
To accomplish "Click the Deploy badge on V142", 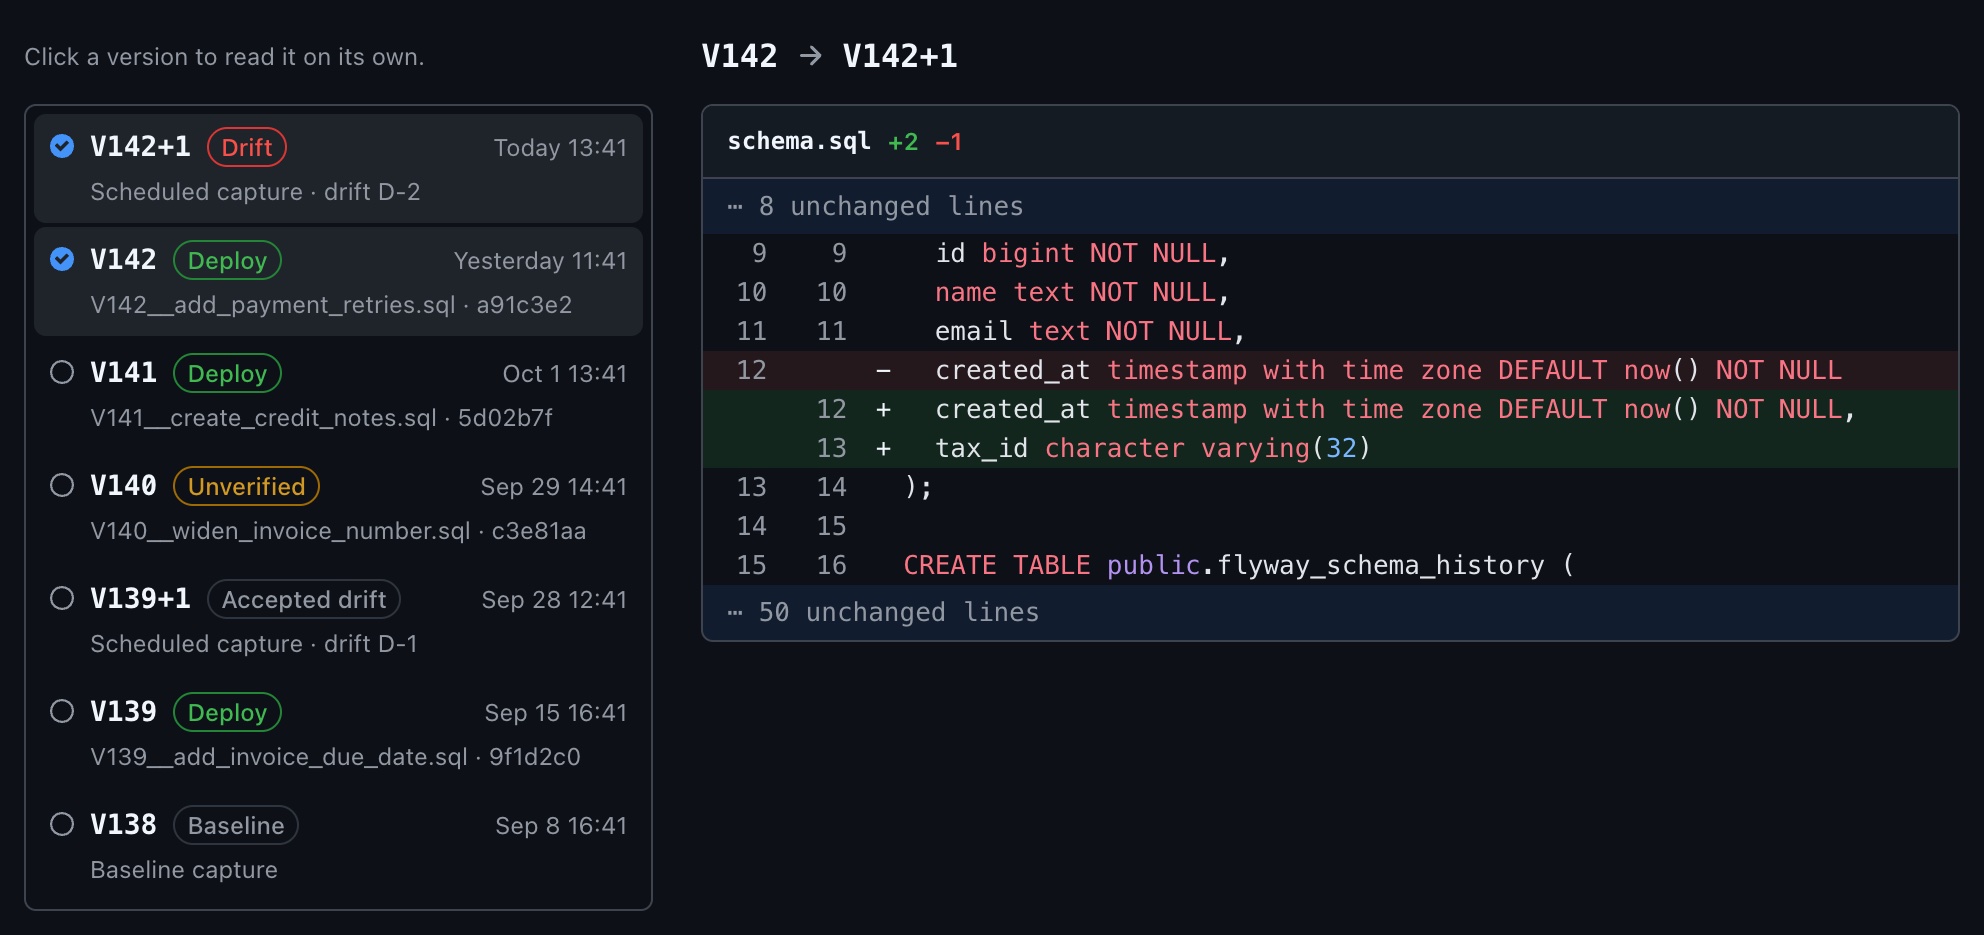I will pyautogui.click(x=227, y=260).
